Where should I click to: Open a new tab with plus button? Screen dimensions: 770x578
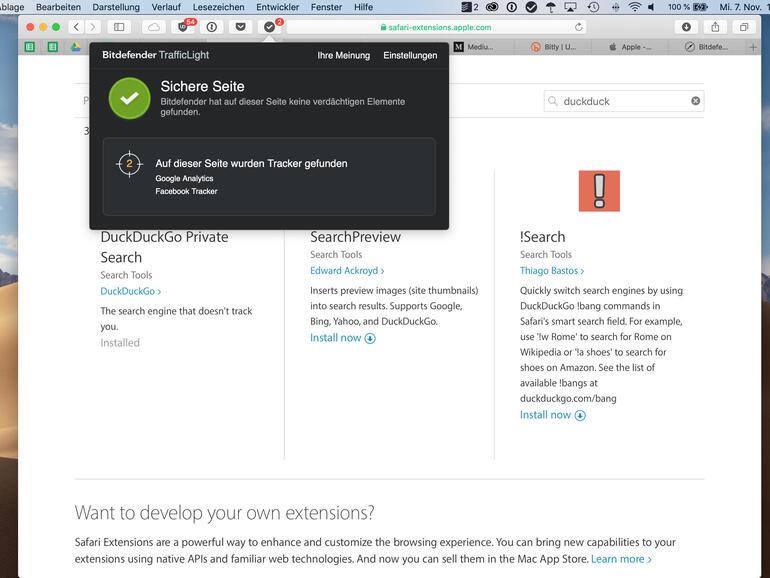(x=753, y=47)
